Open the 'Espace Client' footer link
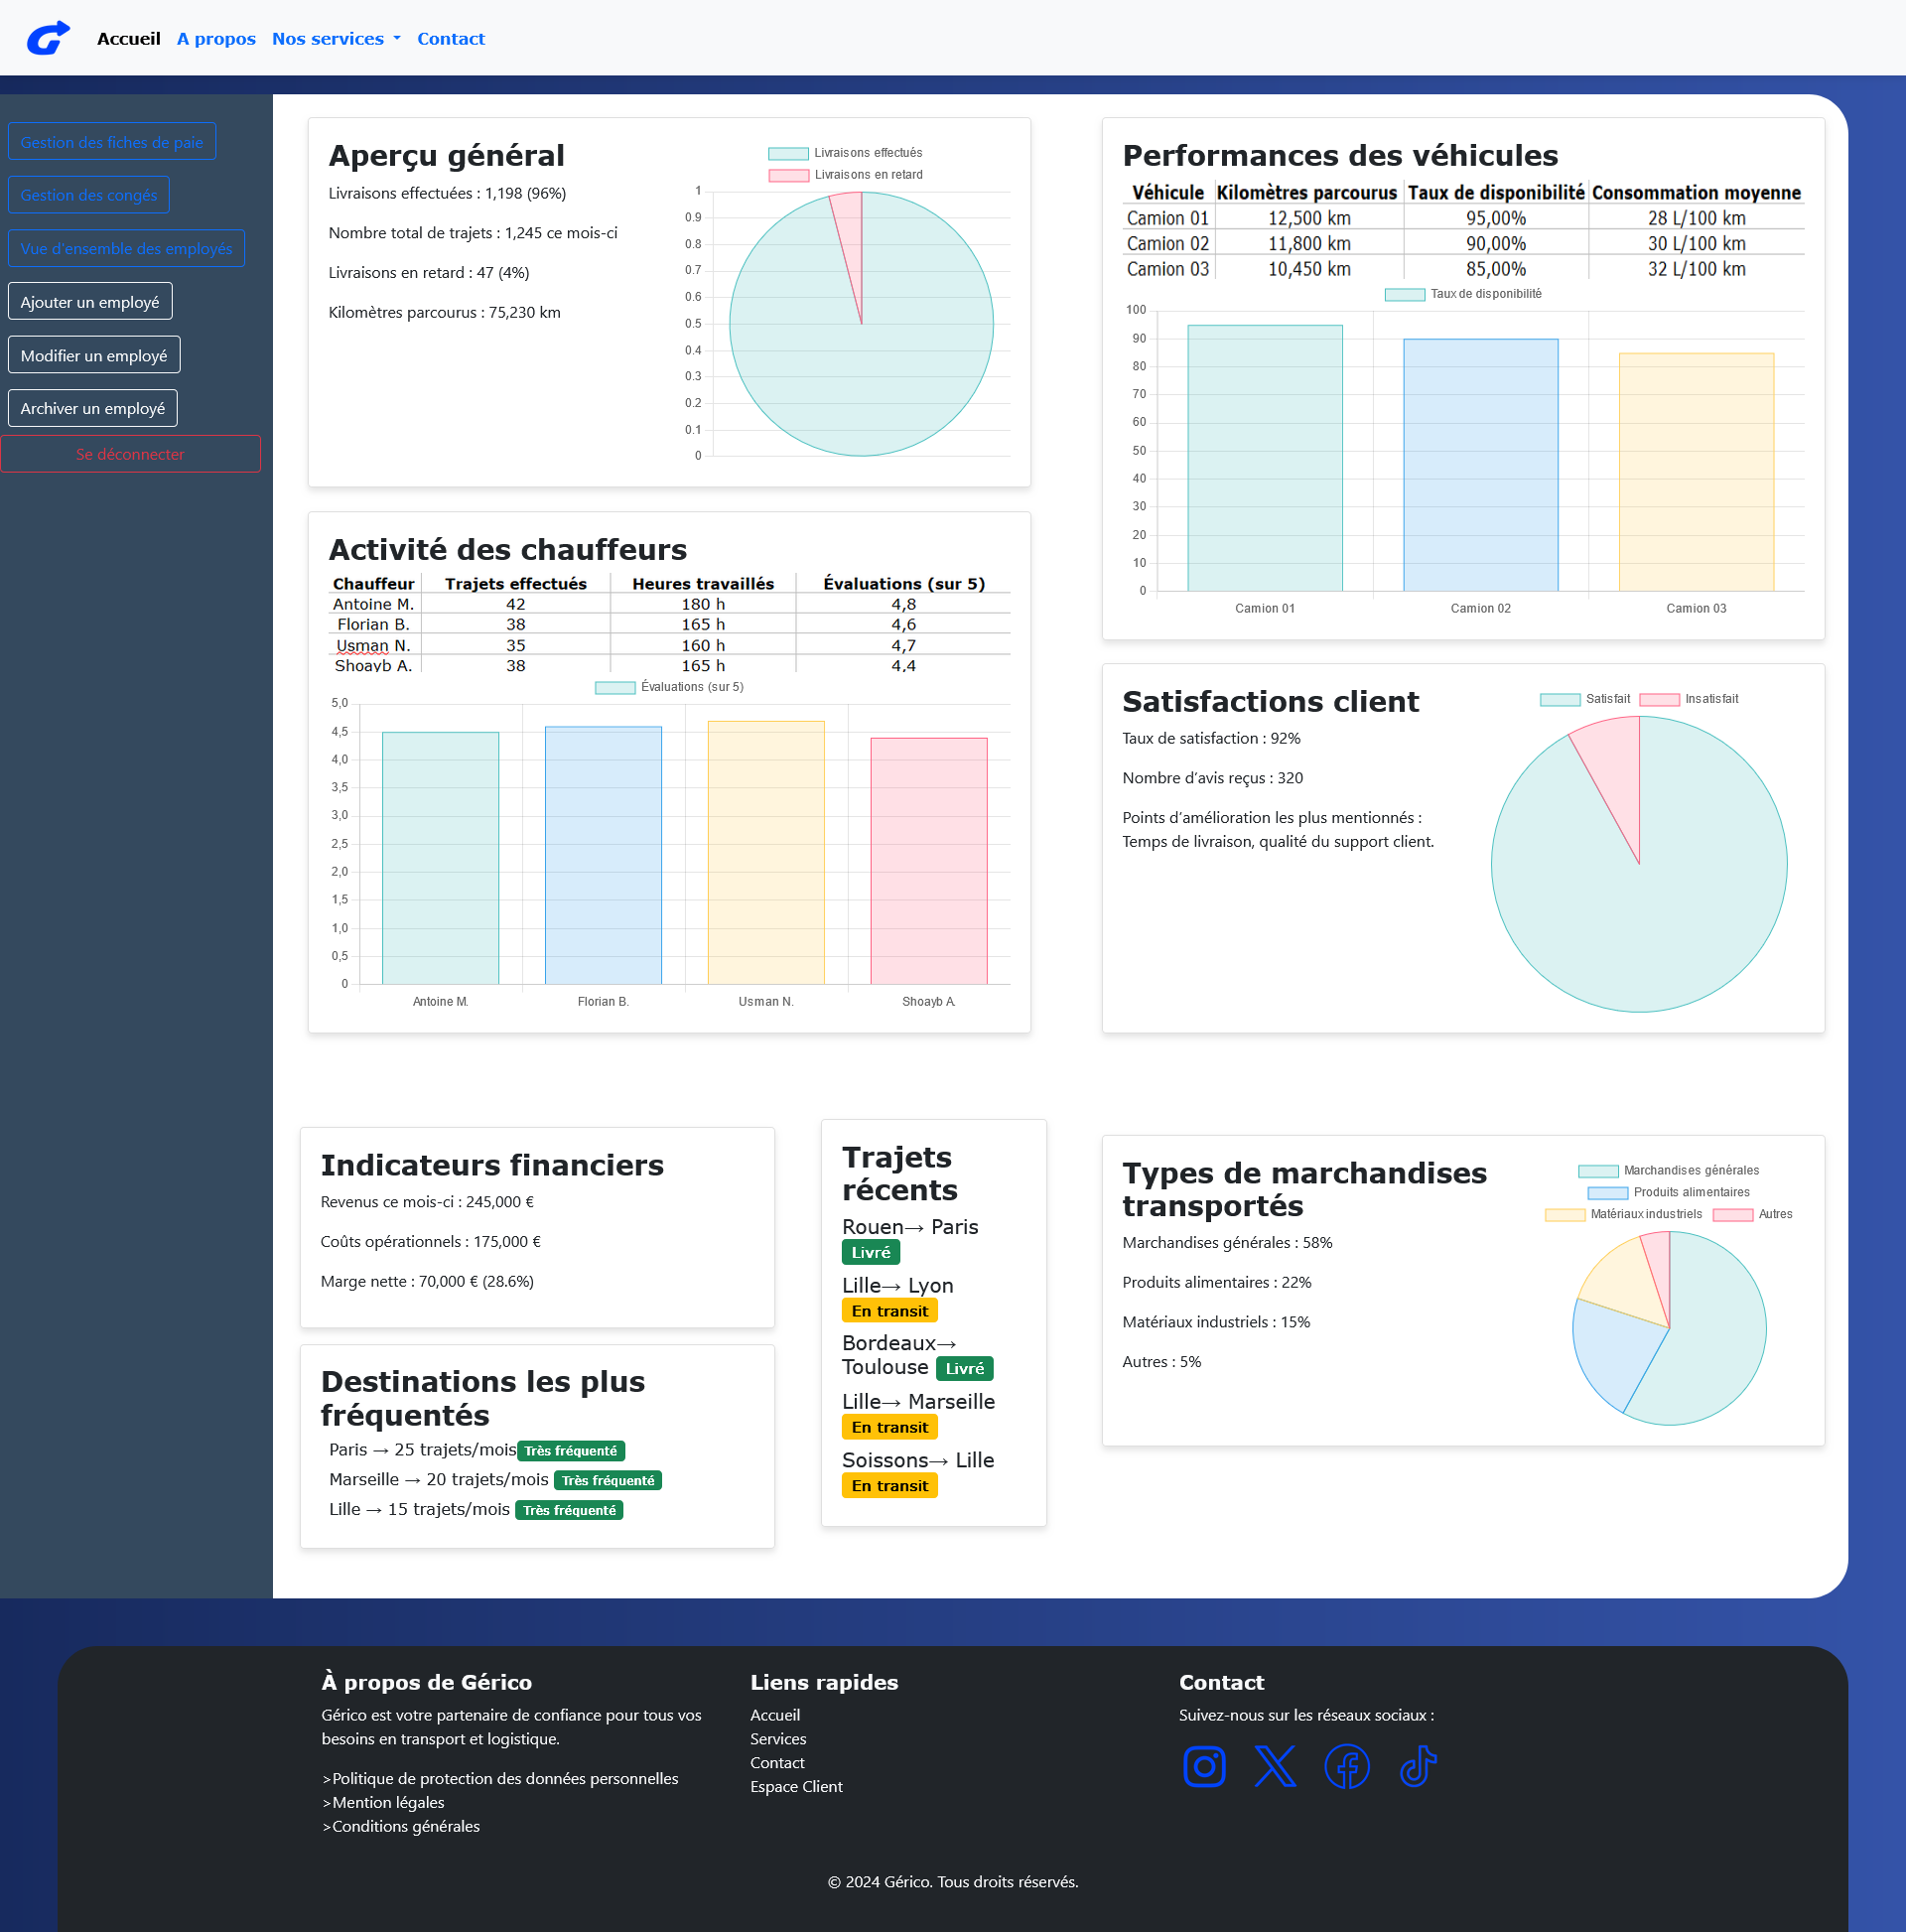Screen dimensions: 1906x1932 [796, 1786]
